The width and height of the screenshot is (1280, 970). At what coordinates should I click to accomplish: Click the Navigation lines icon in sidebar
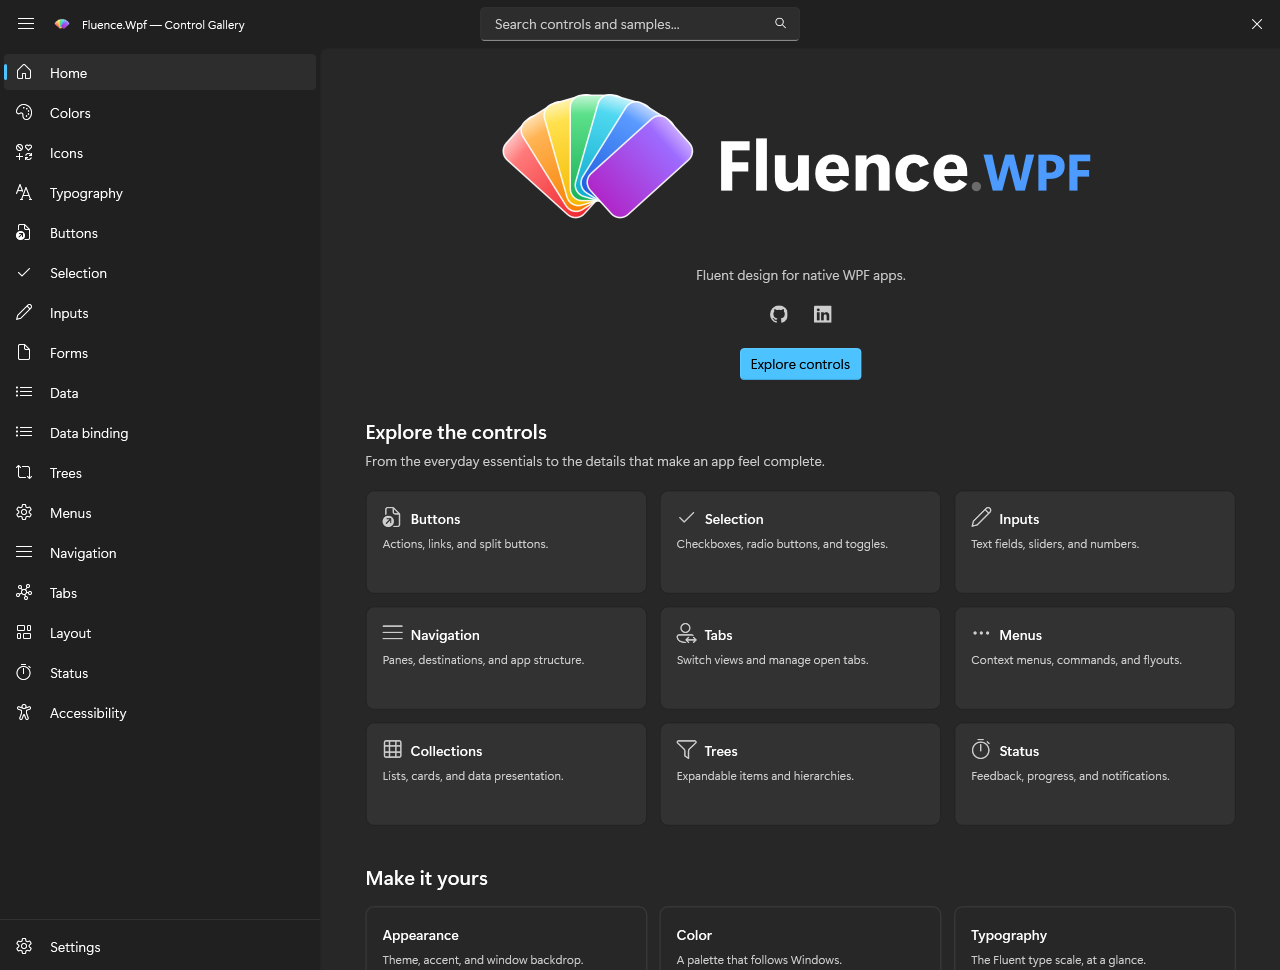click(24, 552)
